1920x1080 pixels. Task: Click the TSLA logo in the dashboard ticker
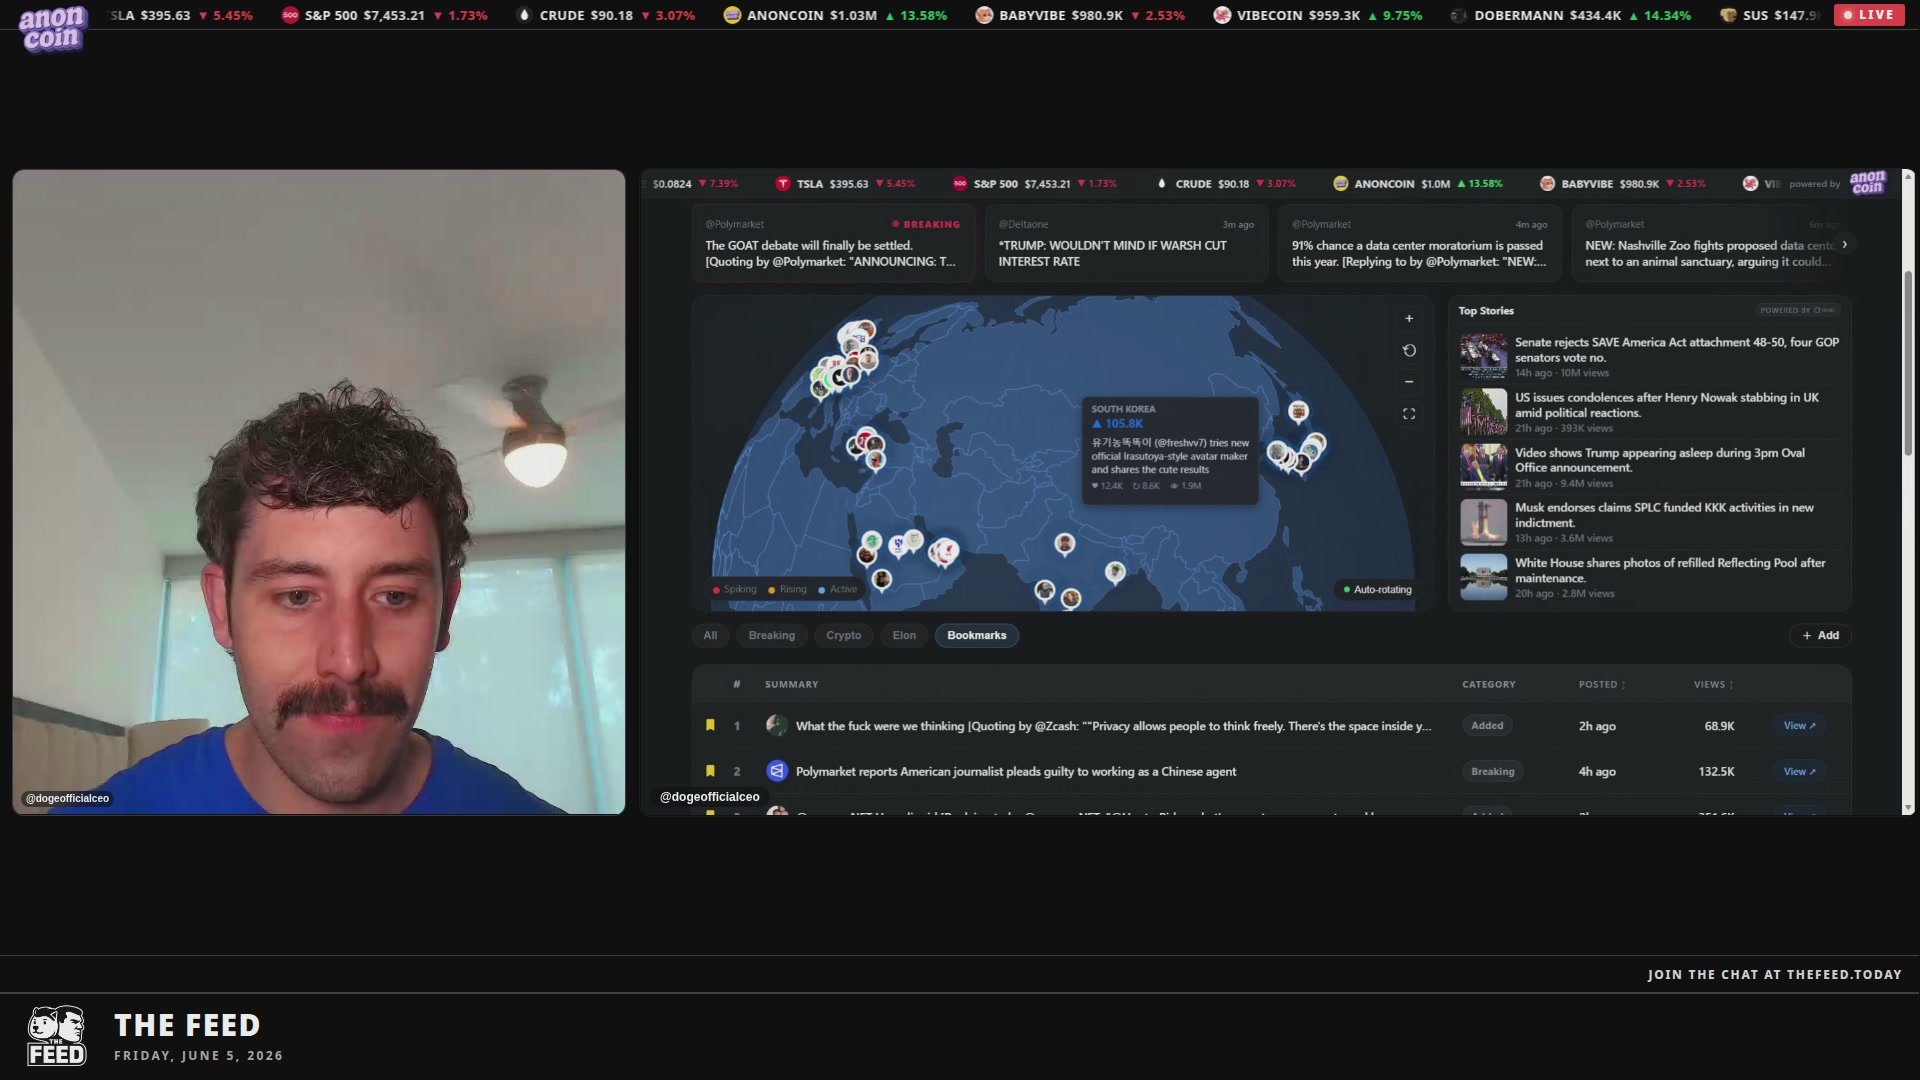pyautogui.click(x=783, y=184)
